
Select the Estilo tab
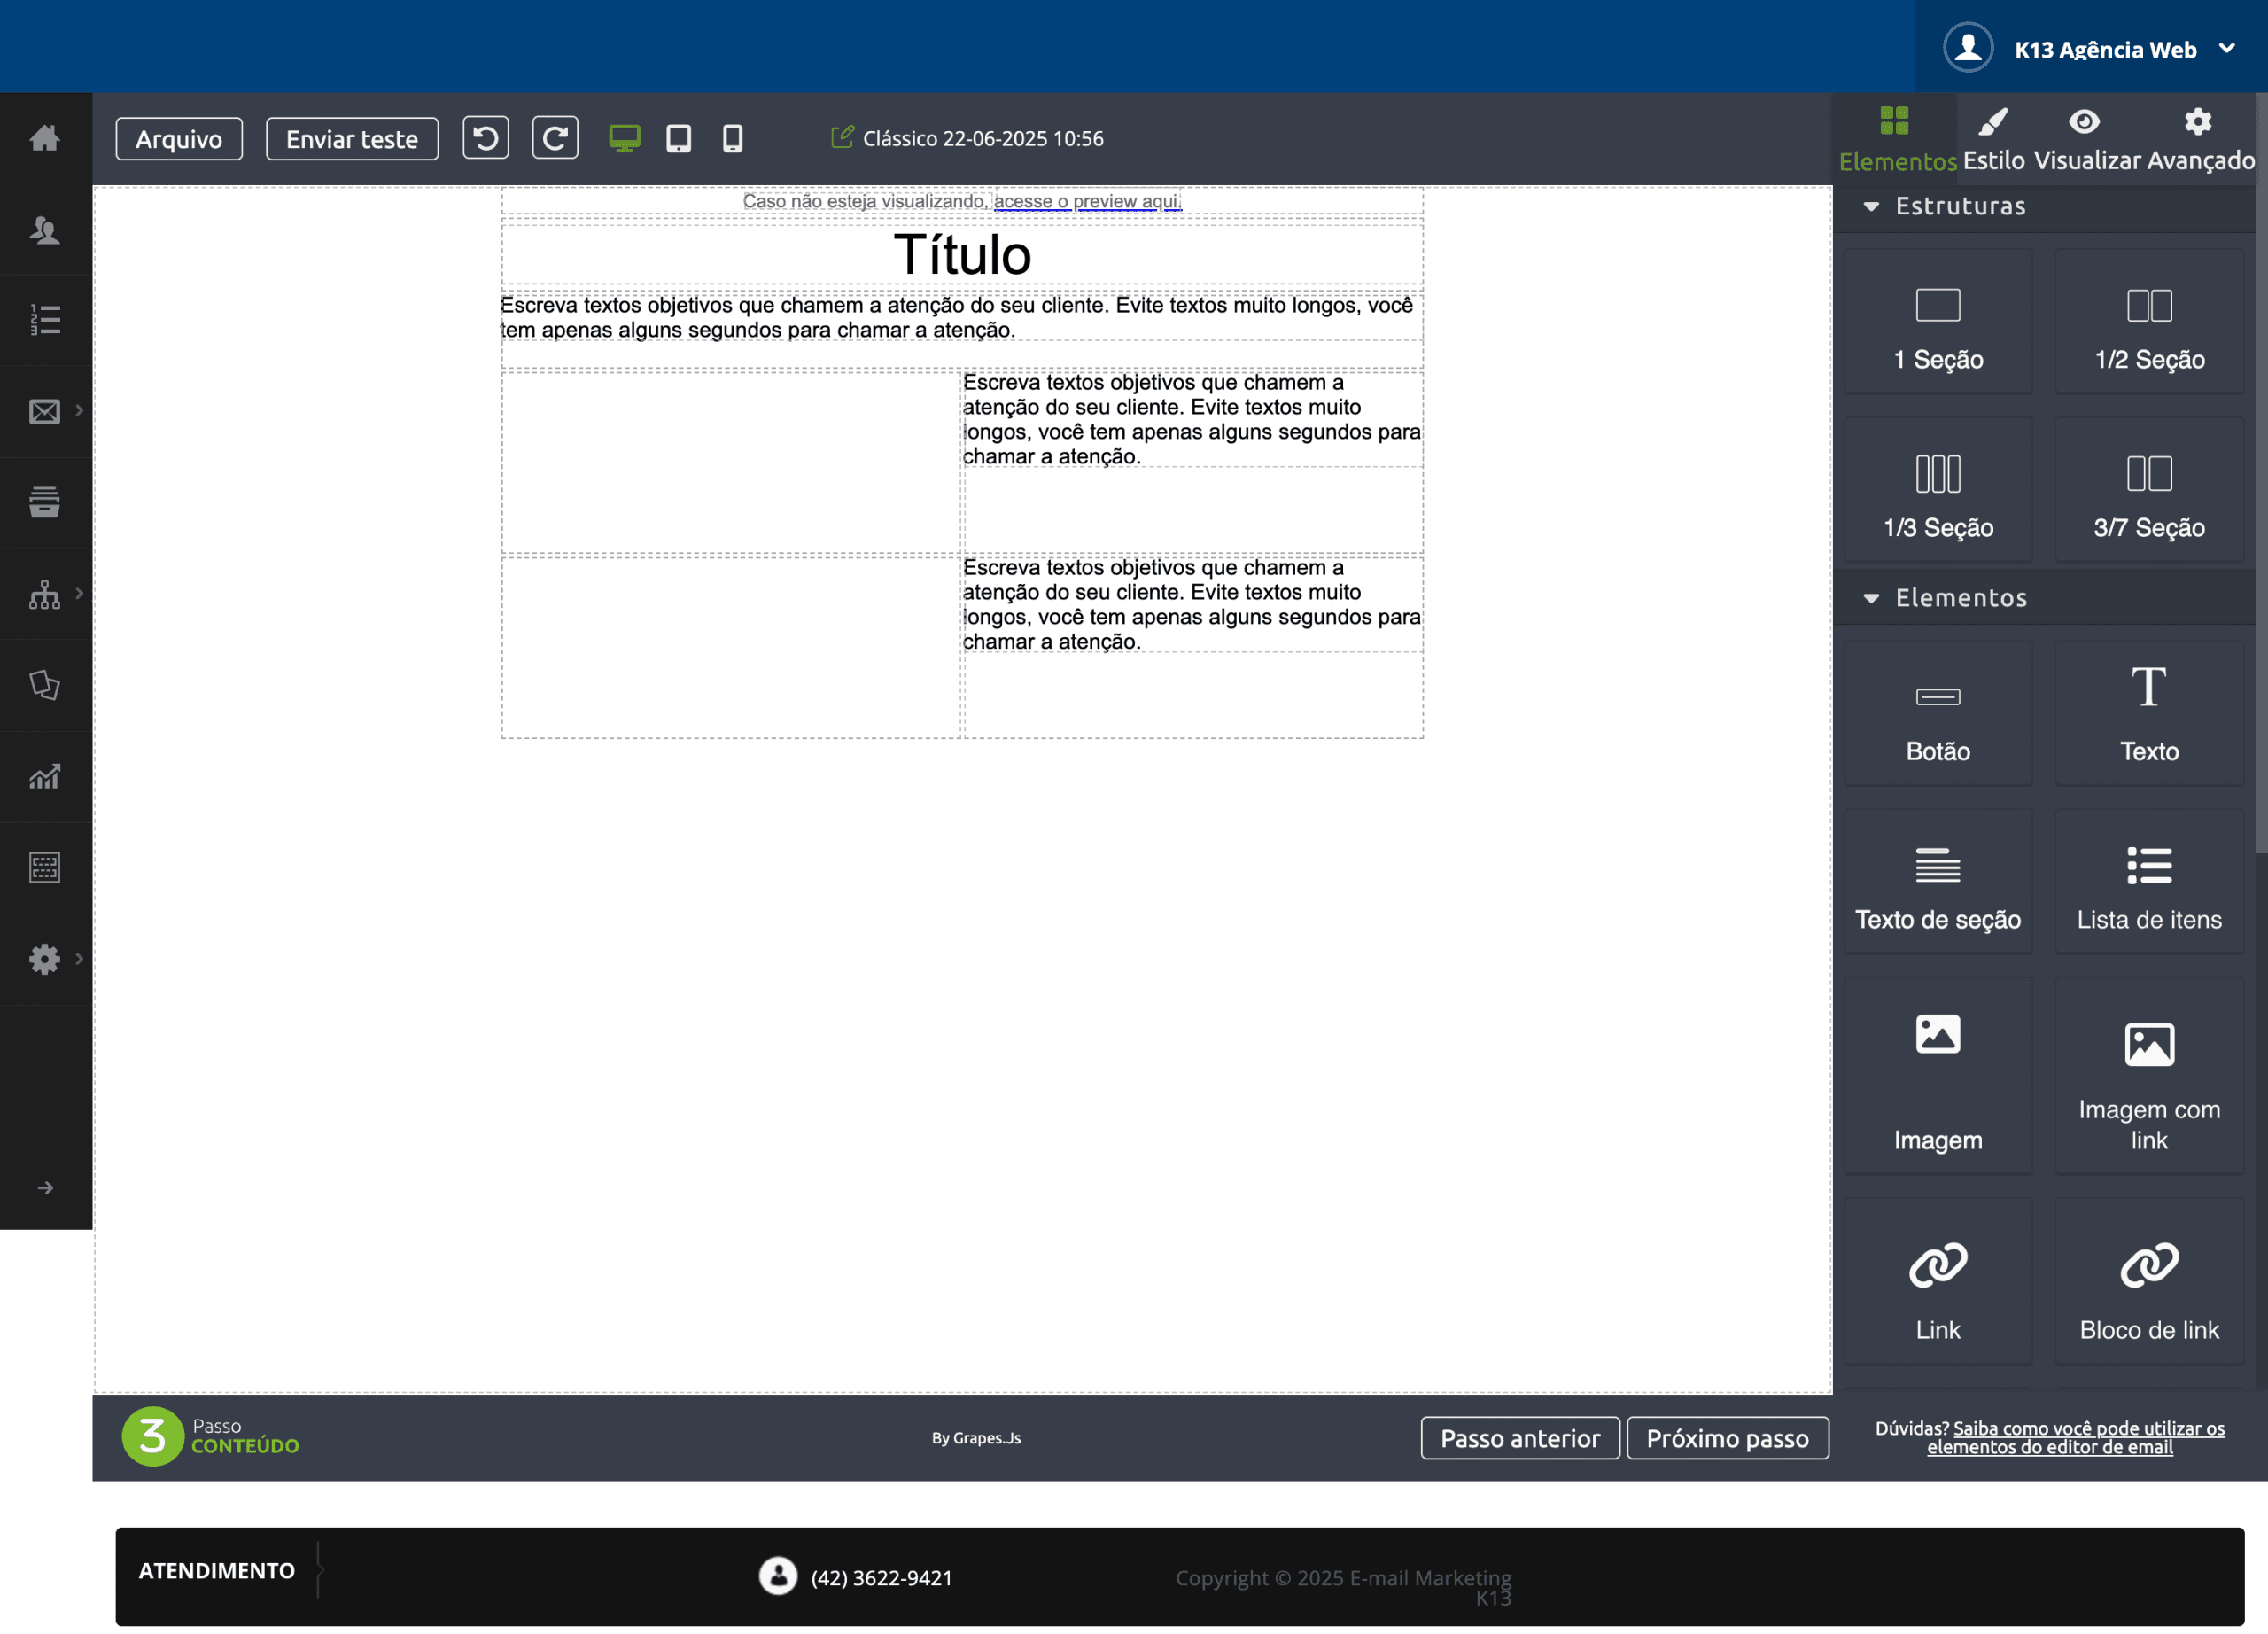tap(1994, 139)
